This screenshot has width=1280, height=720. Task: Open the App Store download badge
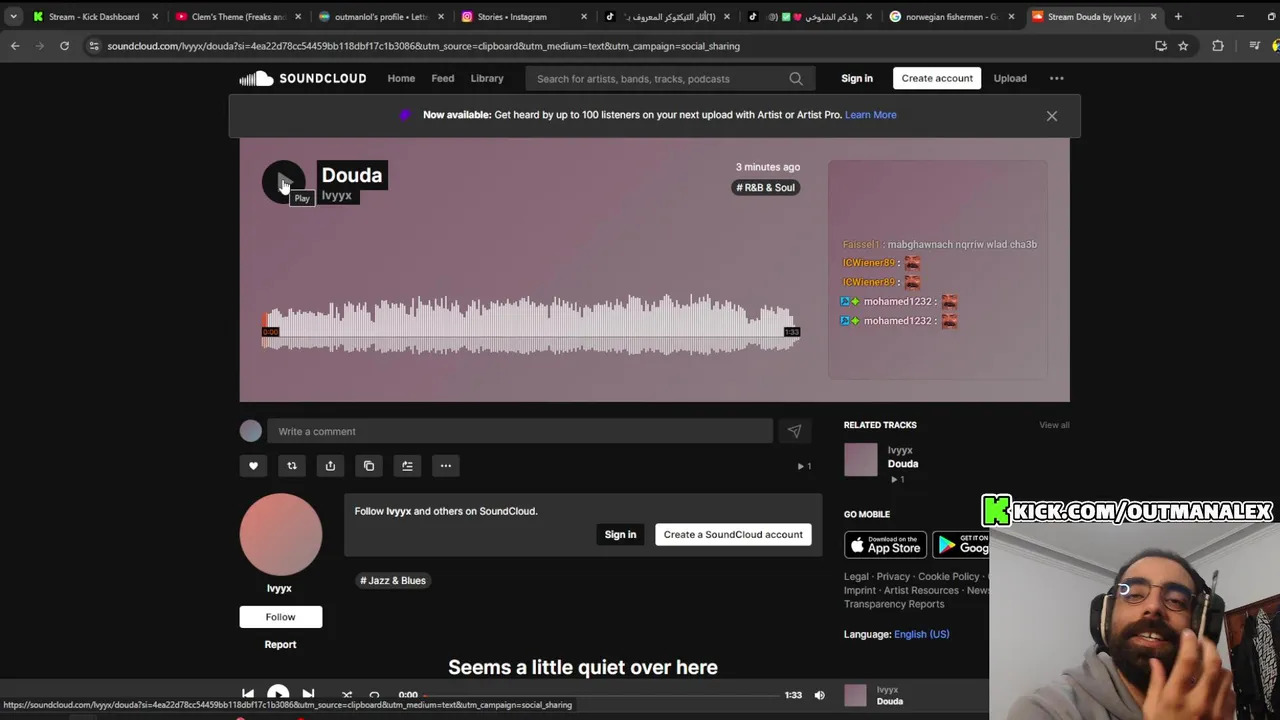885,545
